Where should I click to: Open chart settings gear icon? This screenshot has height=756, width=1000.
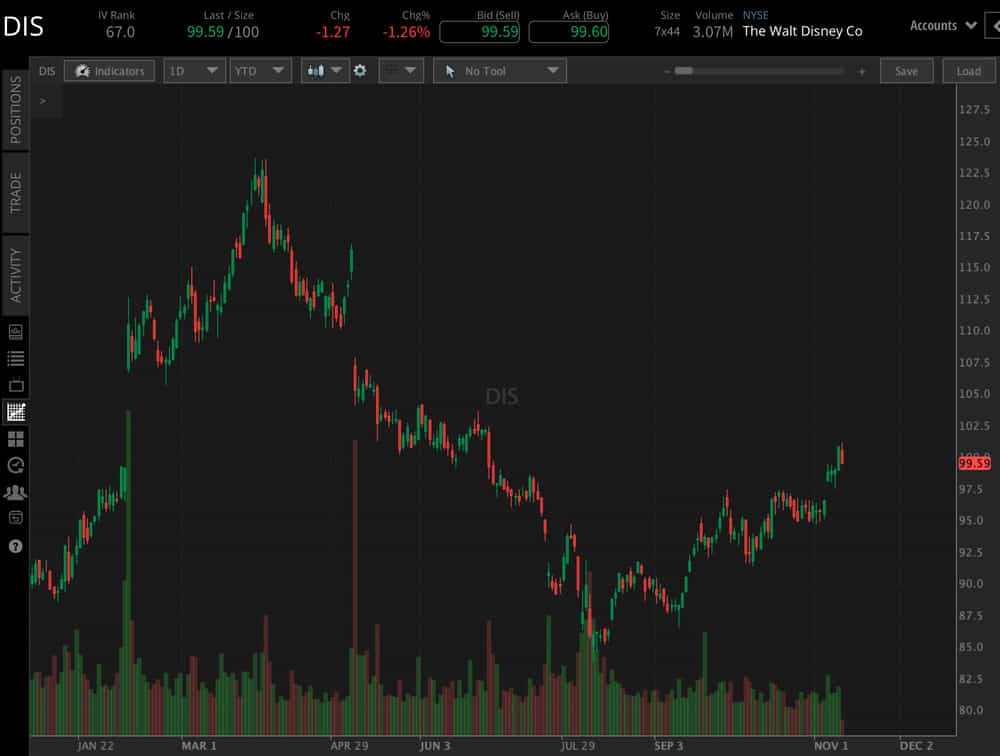[360, 71]
